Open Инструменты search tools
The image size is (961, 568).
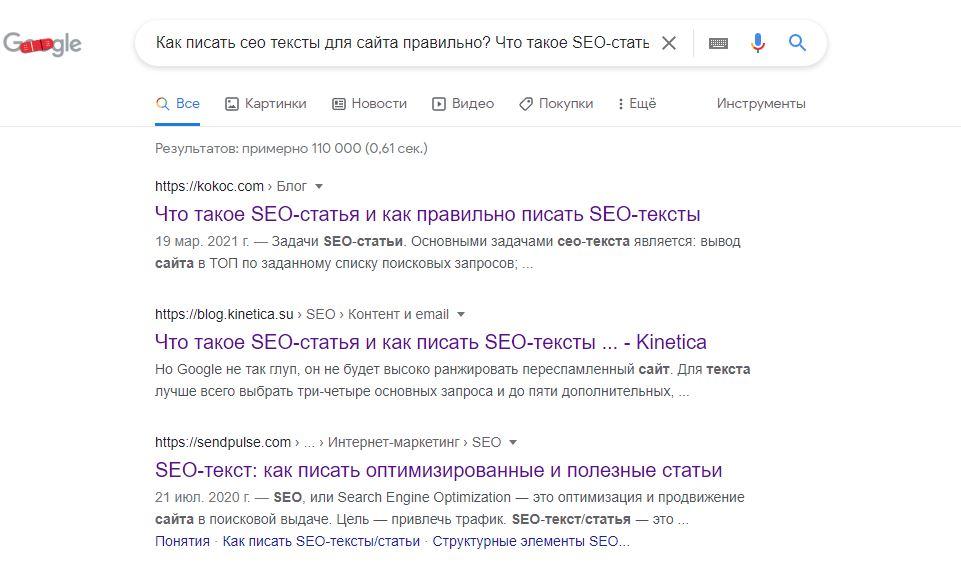761,104
